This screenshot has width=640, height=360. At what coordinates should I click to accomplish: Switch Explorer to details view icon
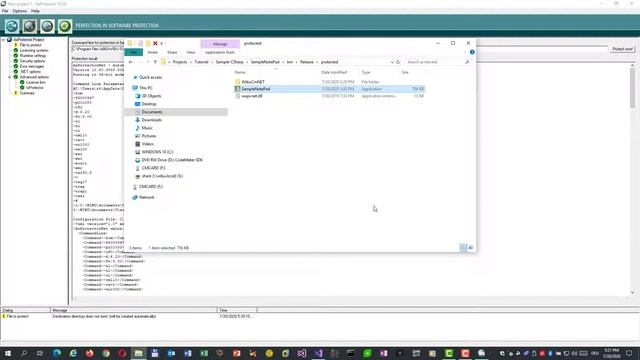(x=464, y=248)
